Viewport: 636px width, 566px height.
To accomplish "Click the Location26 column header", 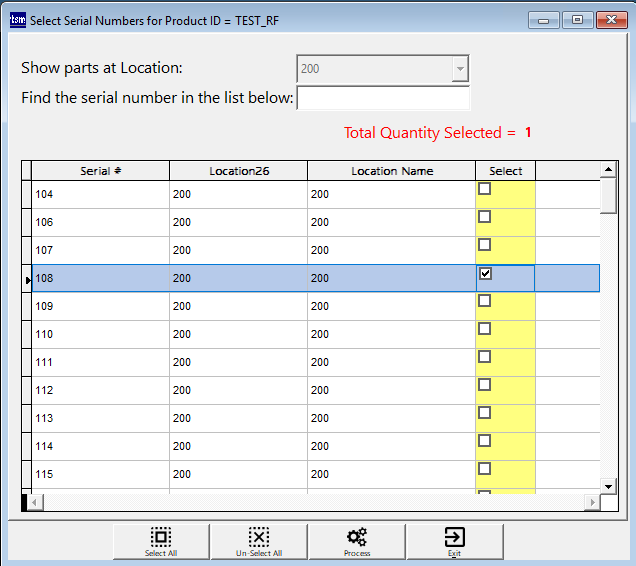I will (238, 171).
